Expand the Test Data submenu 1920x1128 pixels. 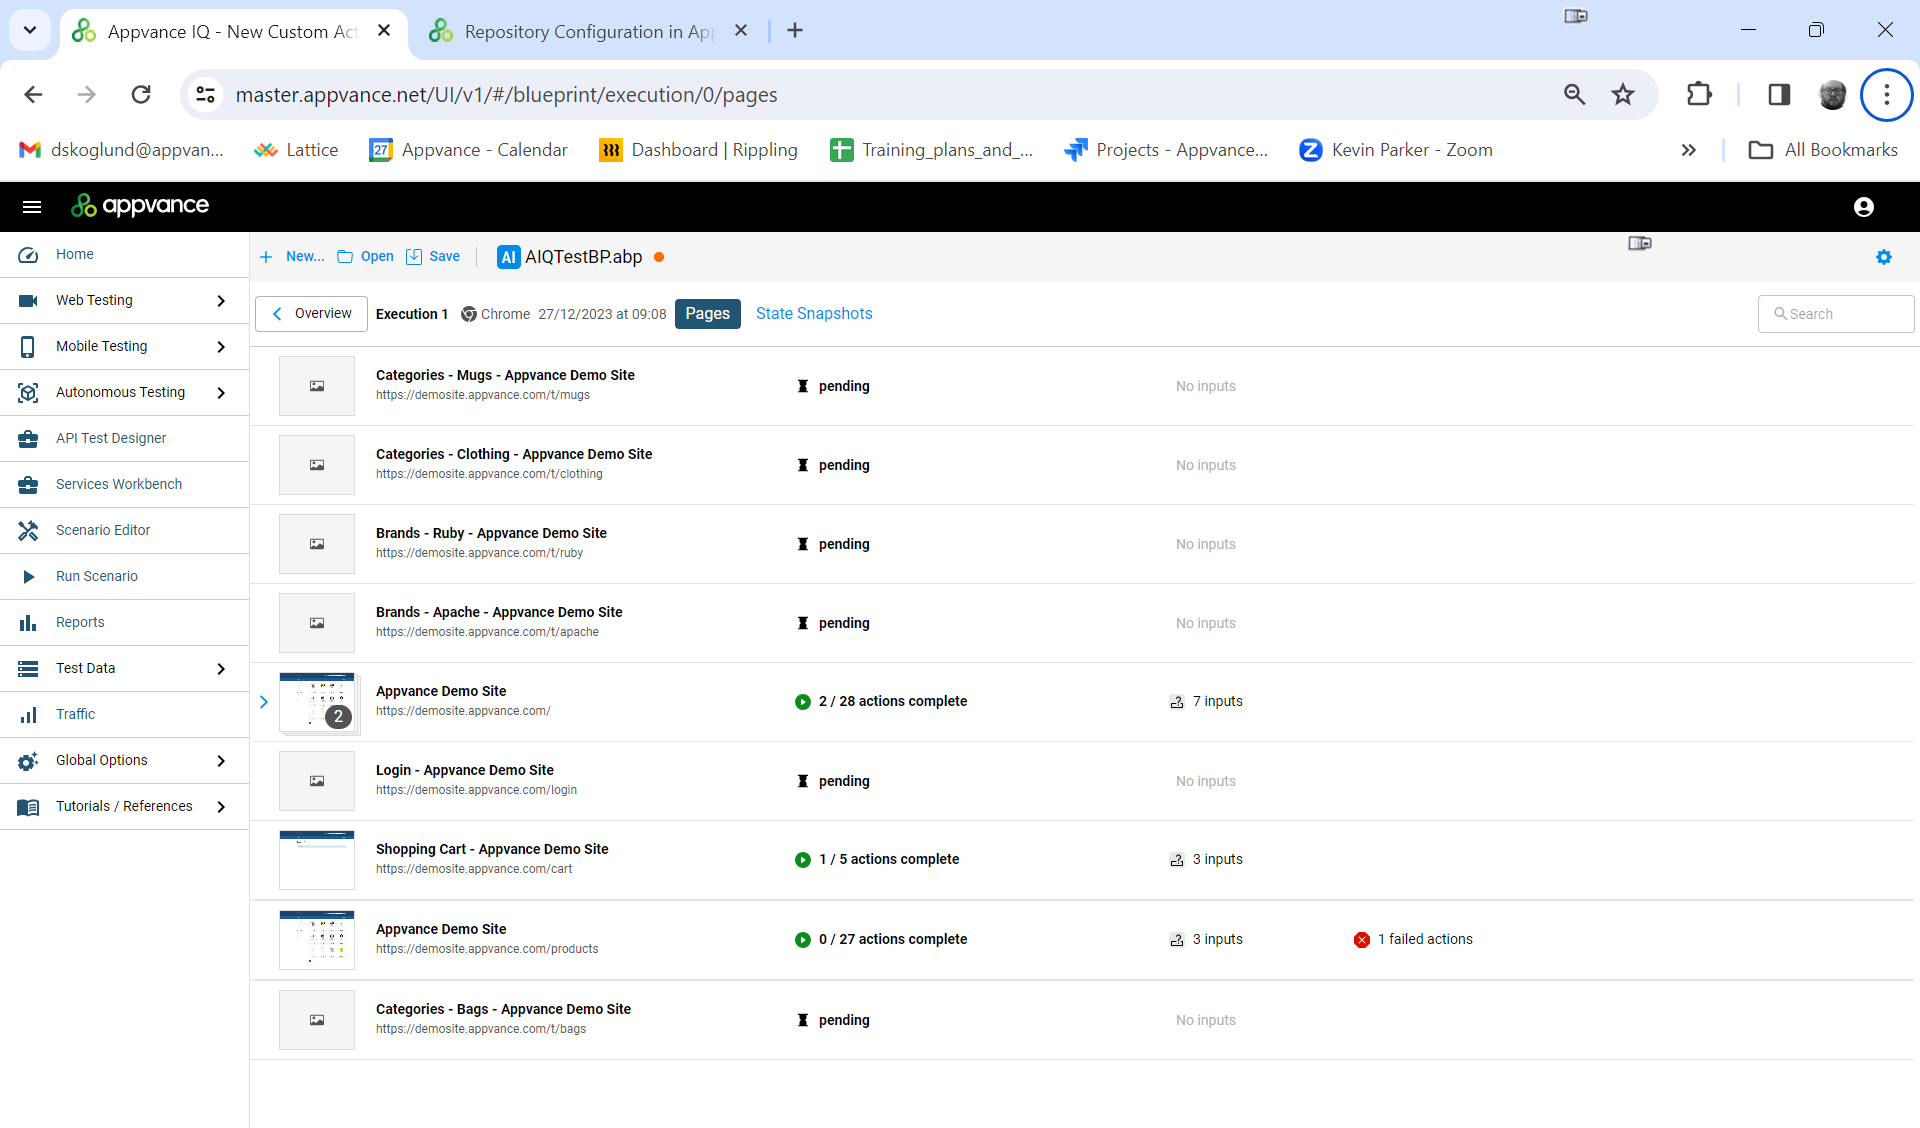(x=221, y=669)
